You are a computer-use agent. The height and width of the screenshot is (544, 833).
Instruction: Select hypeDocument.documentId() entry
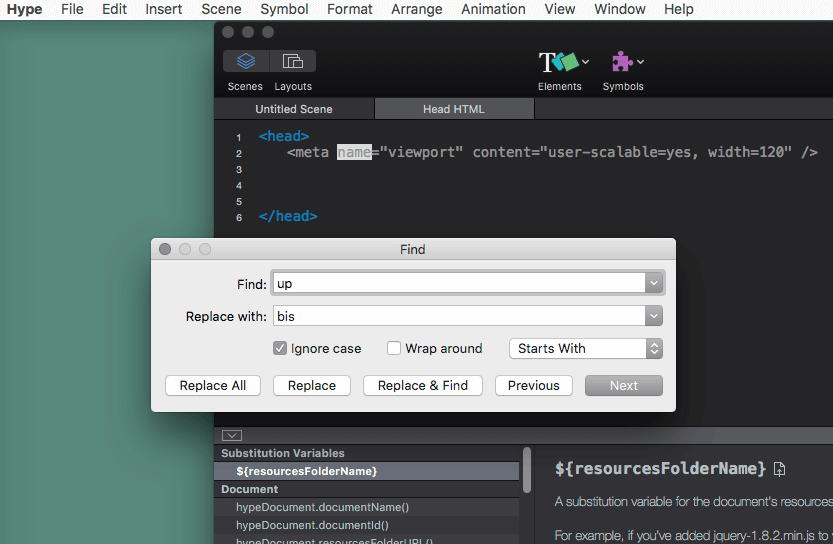(x=367, y=525)
